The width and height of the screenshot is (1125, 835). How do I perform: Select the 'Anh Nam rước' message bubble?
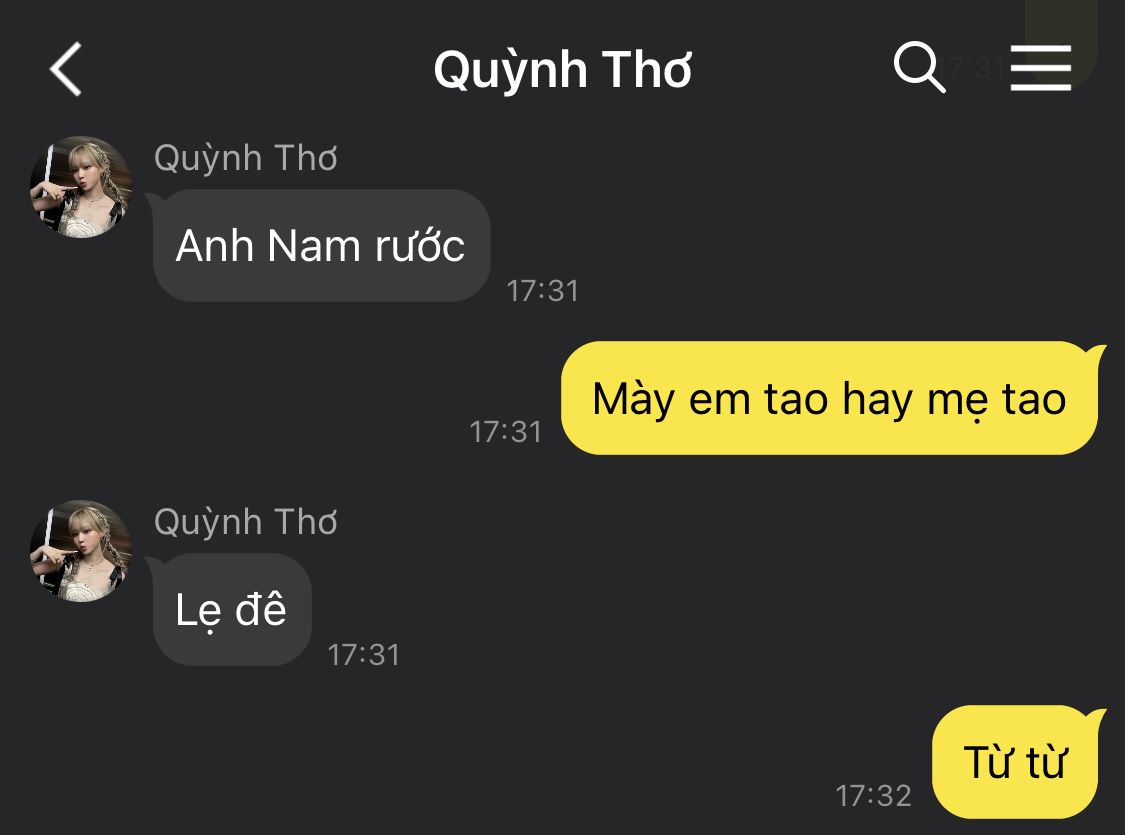[x=321, y=245]
